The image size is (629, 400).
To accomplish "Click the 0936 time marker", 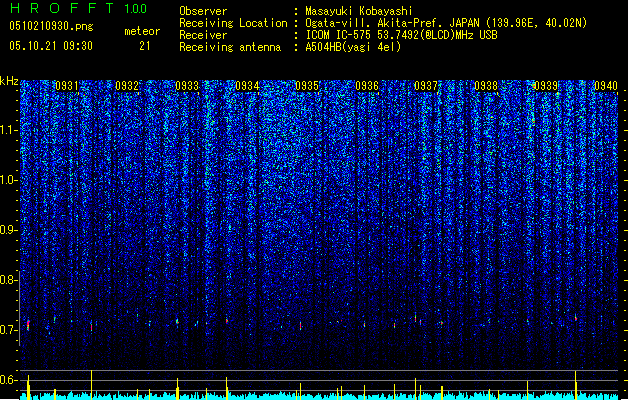I will click(367, 86).
